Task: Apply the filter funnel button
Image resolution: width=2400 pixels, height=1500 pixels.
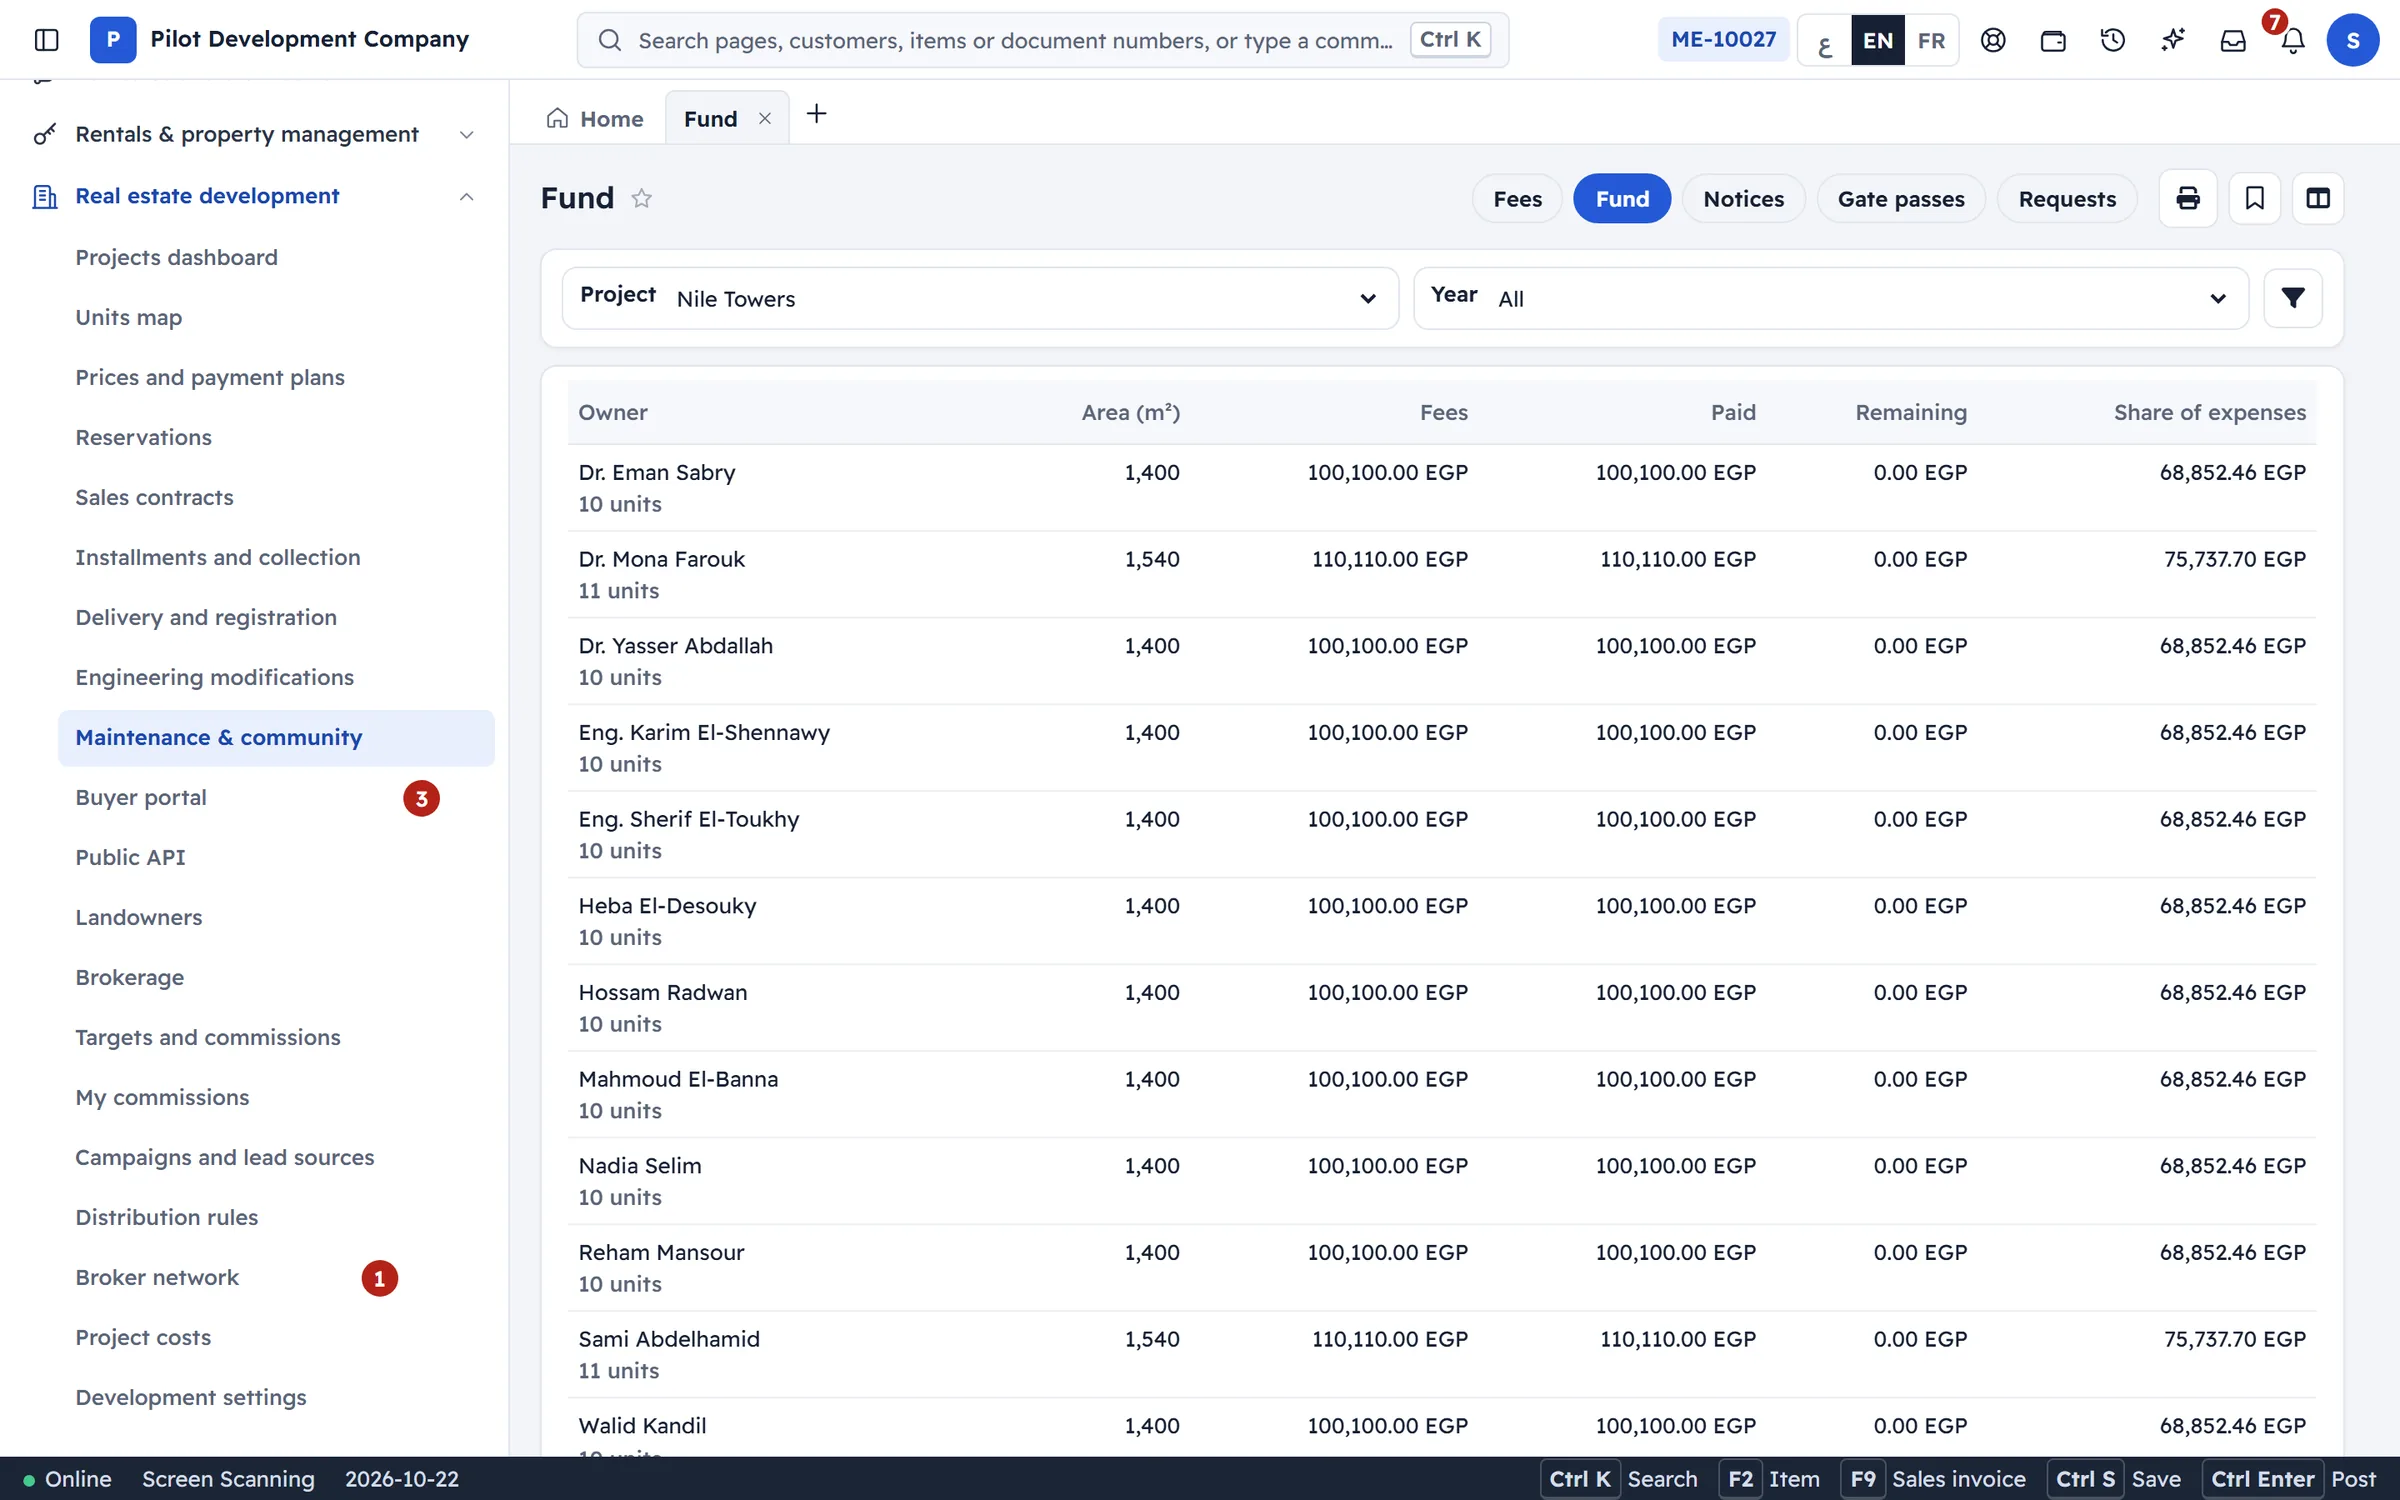Action: tap(2293, 298)
